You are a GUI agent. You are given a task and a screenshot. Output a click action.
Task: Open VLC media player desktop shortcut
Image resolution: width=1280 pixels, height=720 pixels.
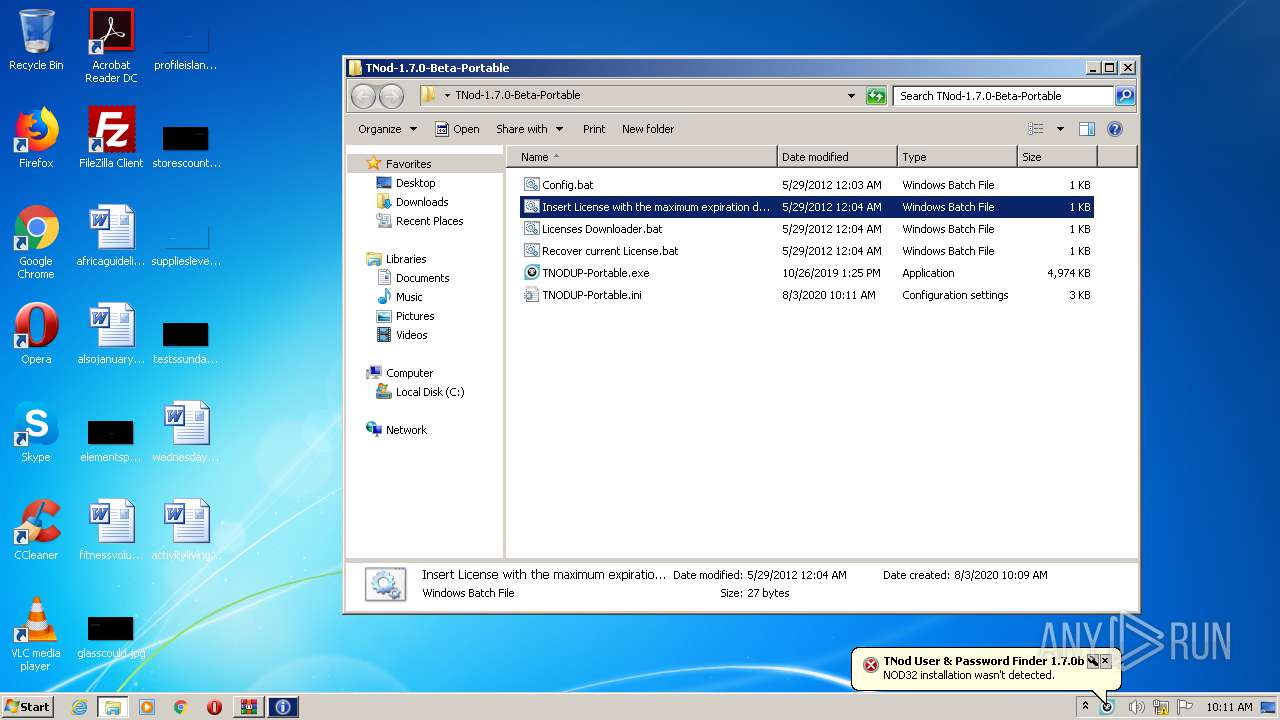(x=36, y=635)
